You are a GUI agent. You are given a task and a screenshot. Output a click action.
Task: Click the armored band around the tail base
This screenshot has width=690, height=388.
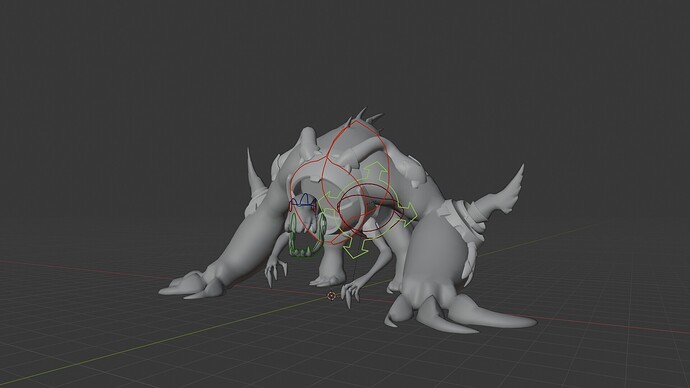tap(462, 220)
